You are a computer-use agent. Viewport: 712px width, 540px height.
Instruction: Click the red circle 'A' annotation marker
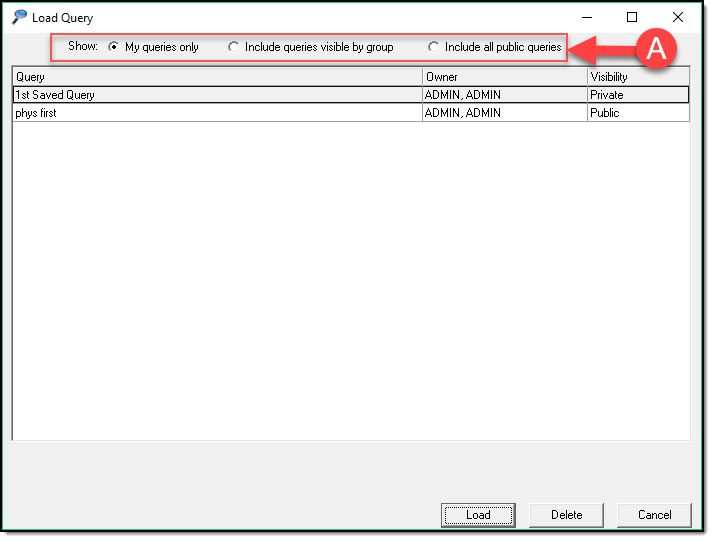(656, 49)
